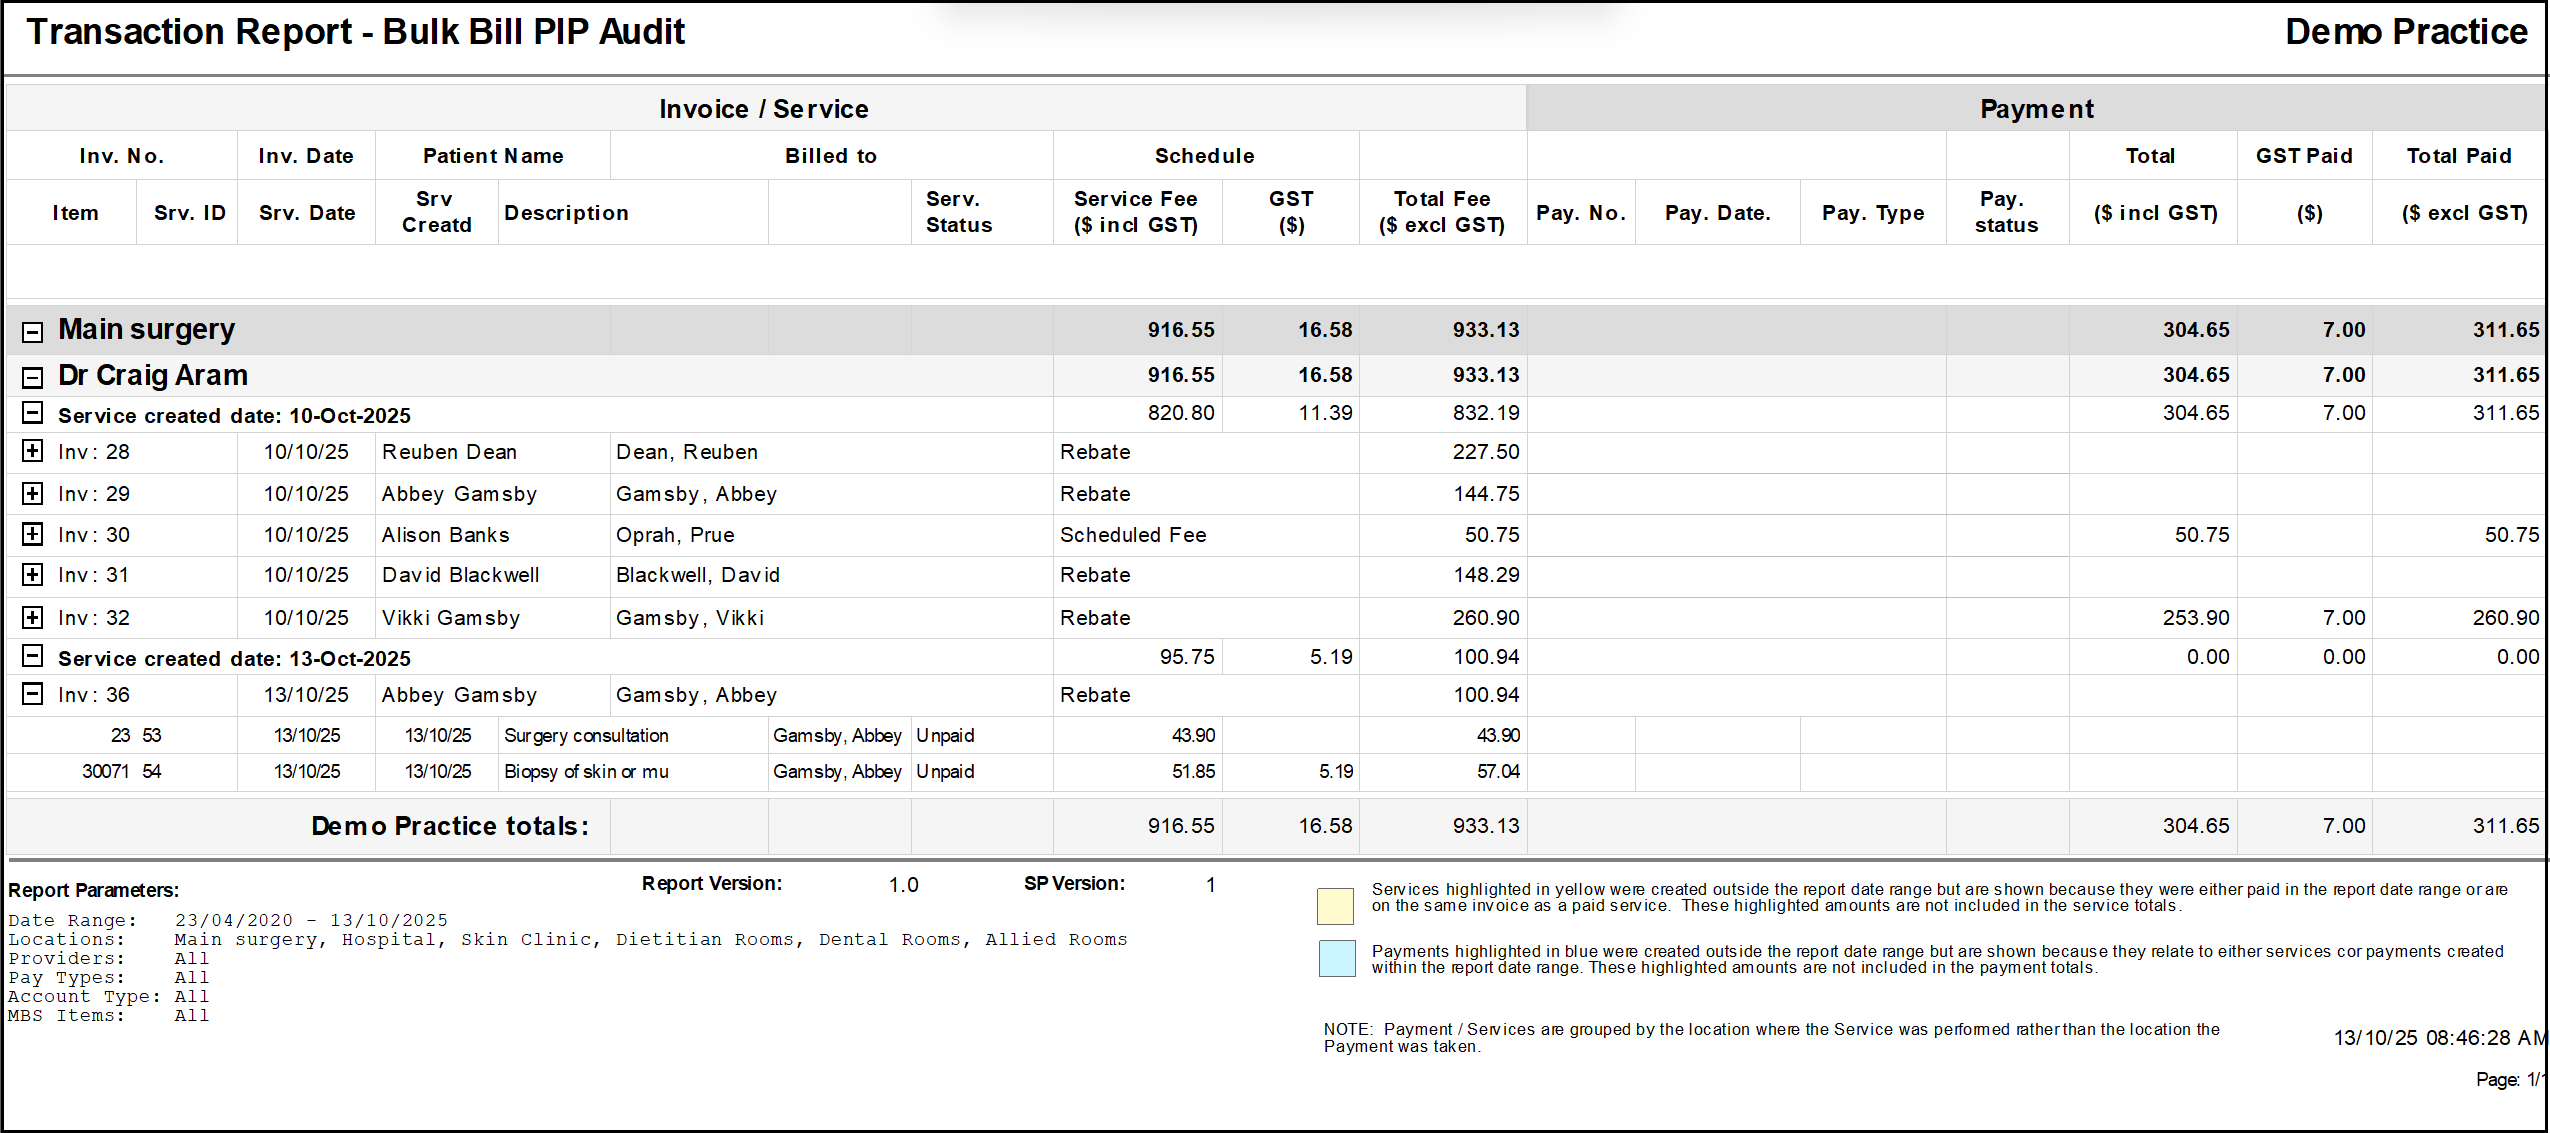
Task: Expand invoice 30 for Alison Banks
Action: pyautogui.click(x=33, y=534)
